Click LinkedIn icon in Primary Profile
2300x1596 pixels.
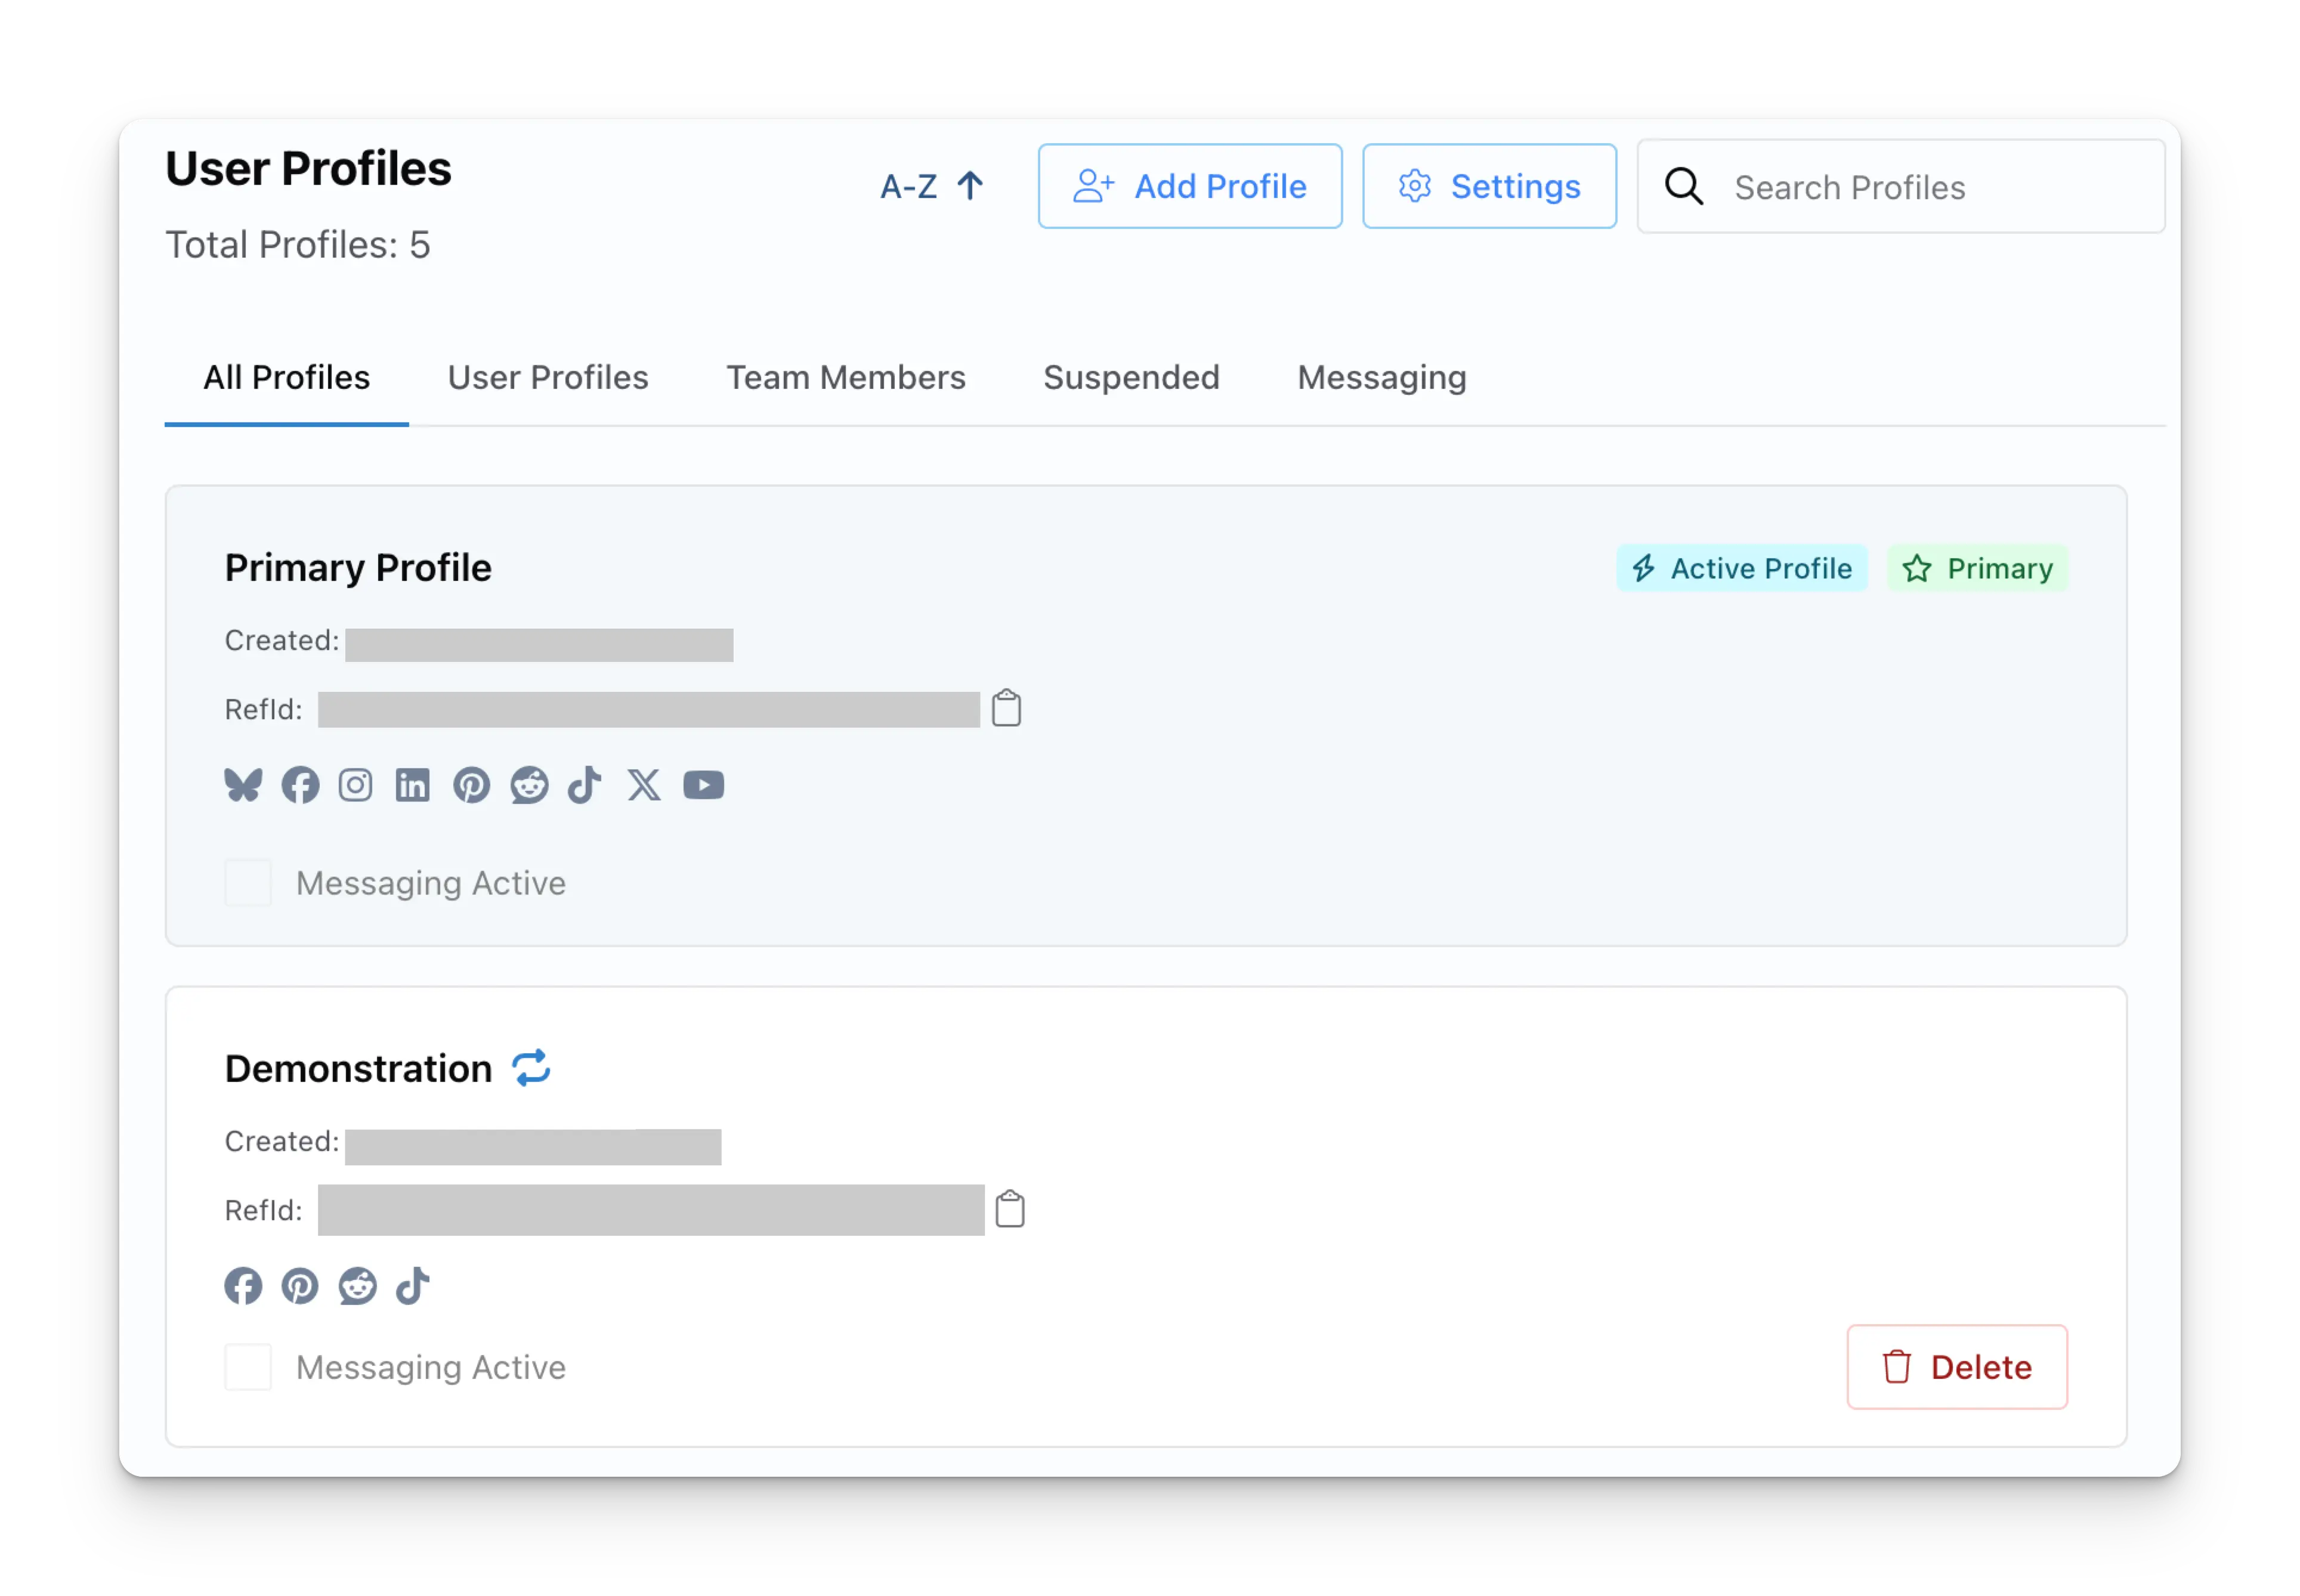tap(413, 785)
